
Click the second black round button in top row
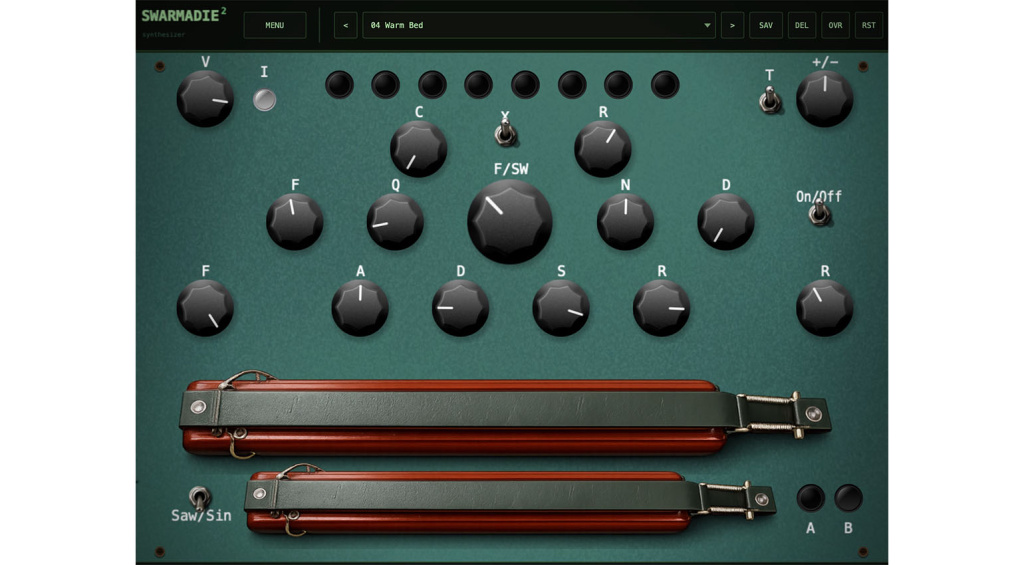385,85
